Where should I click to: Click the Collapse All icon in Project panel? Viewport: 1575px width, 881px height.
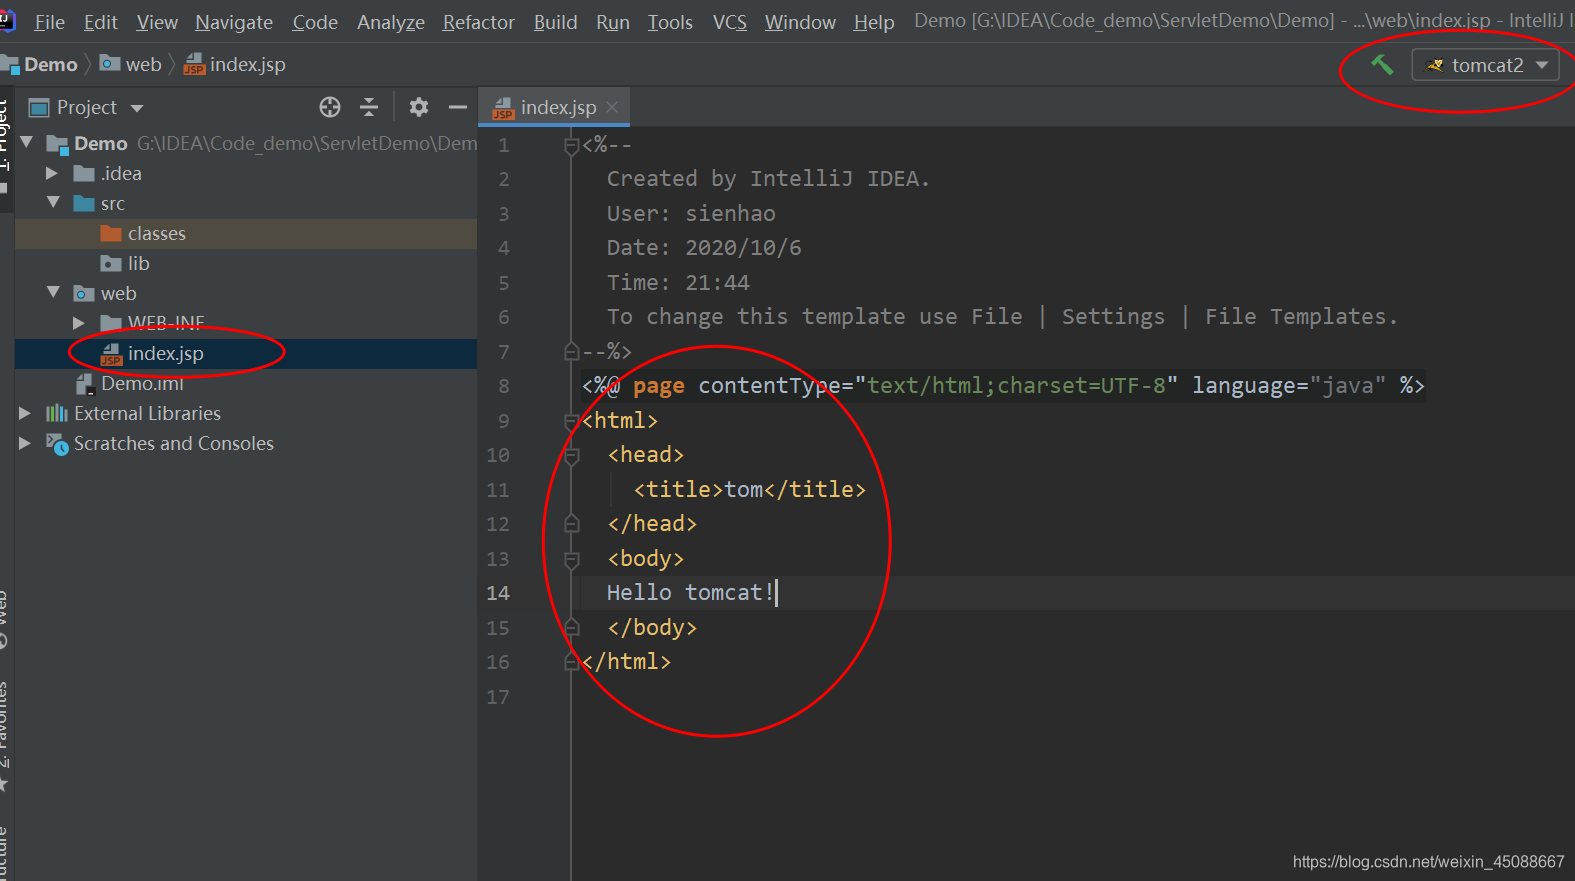point(369,107)
